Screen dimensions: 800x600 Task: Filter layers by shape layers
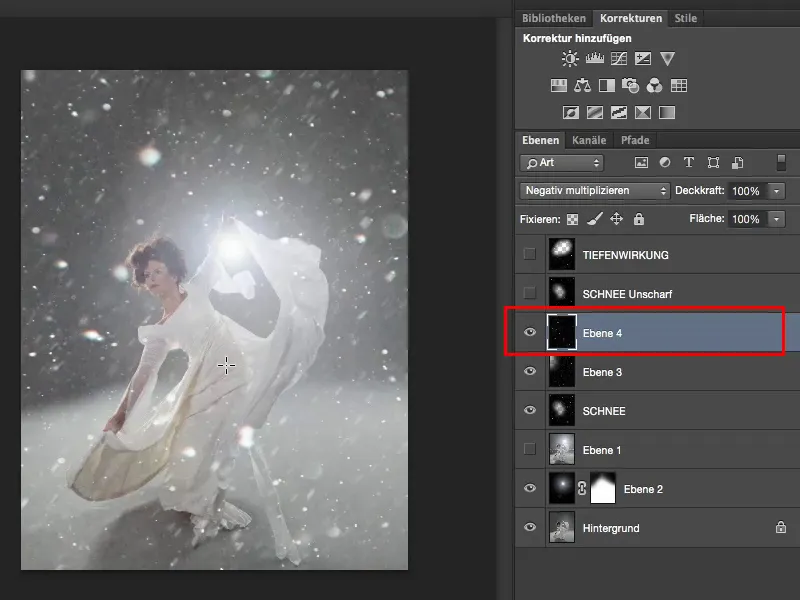click(x=713, y=163)
